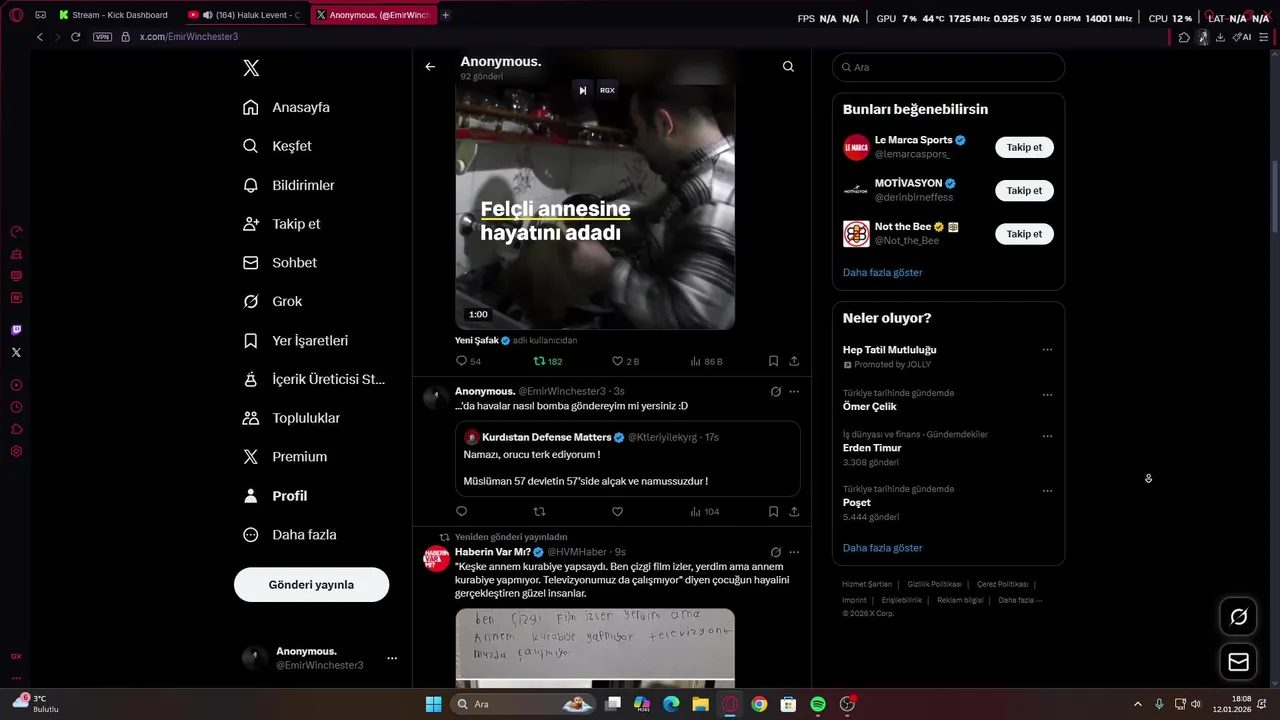The image size is (1280, 720).
Task: Open Bildirimler notifications
Action: point(289,185)
